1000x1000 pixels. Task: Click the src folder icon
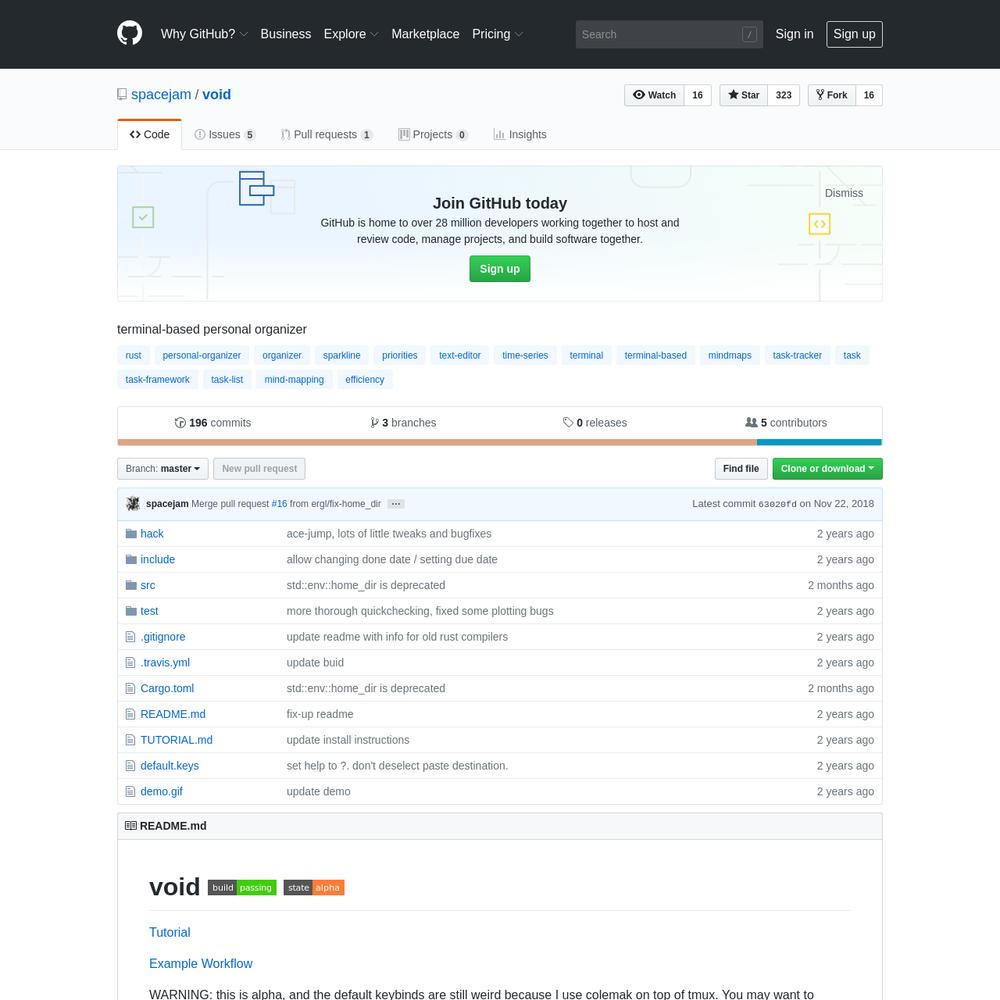tap(131, 585)
